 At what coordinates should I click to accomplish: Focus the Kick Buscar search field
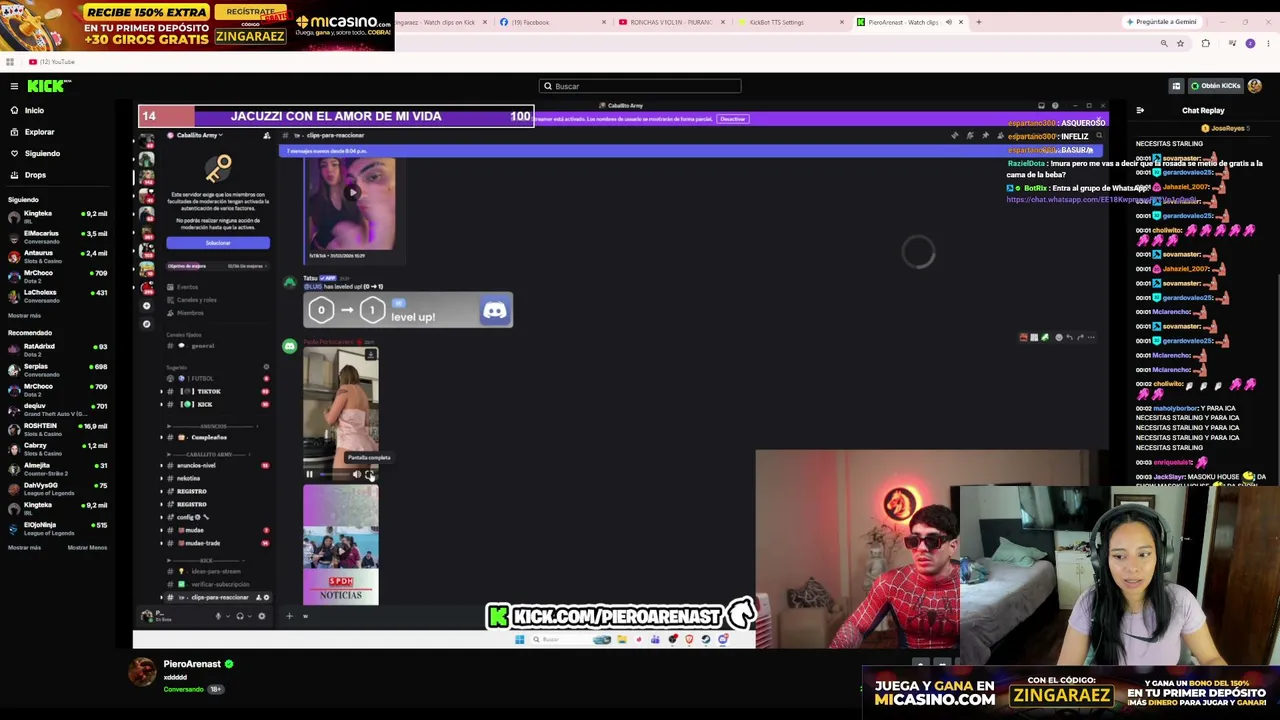[640, 86]
